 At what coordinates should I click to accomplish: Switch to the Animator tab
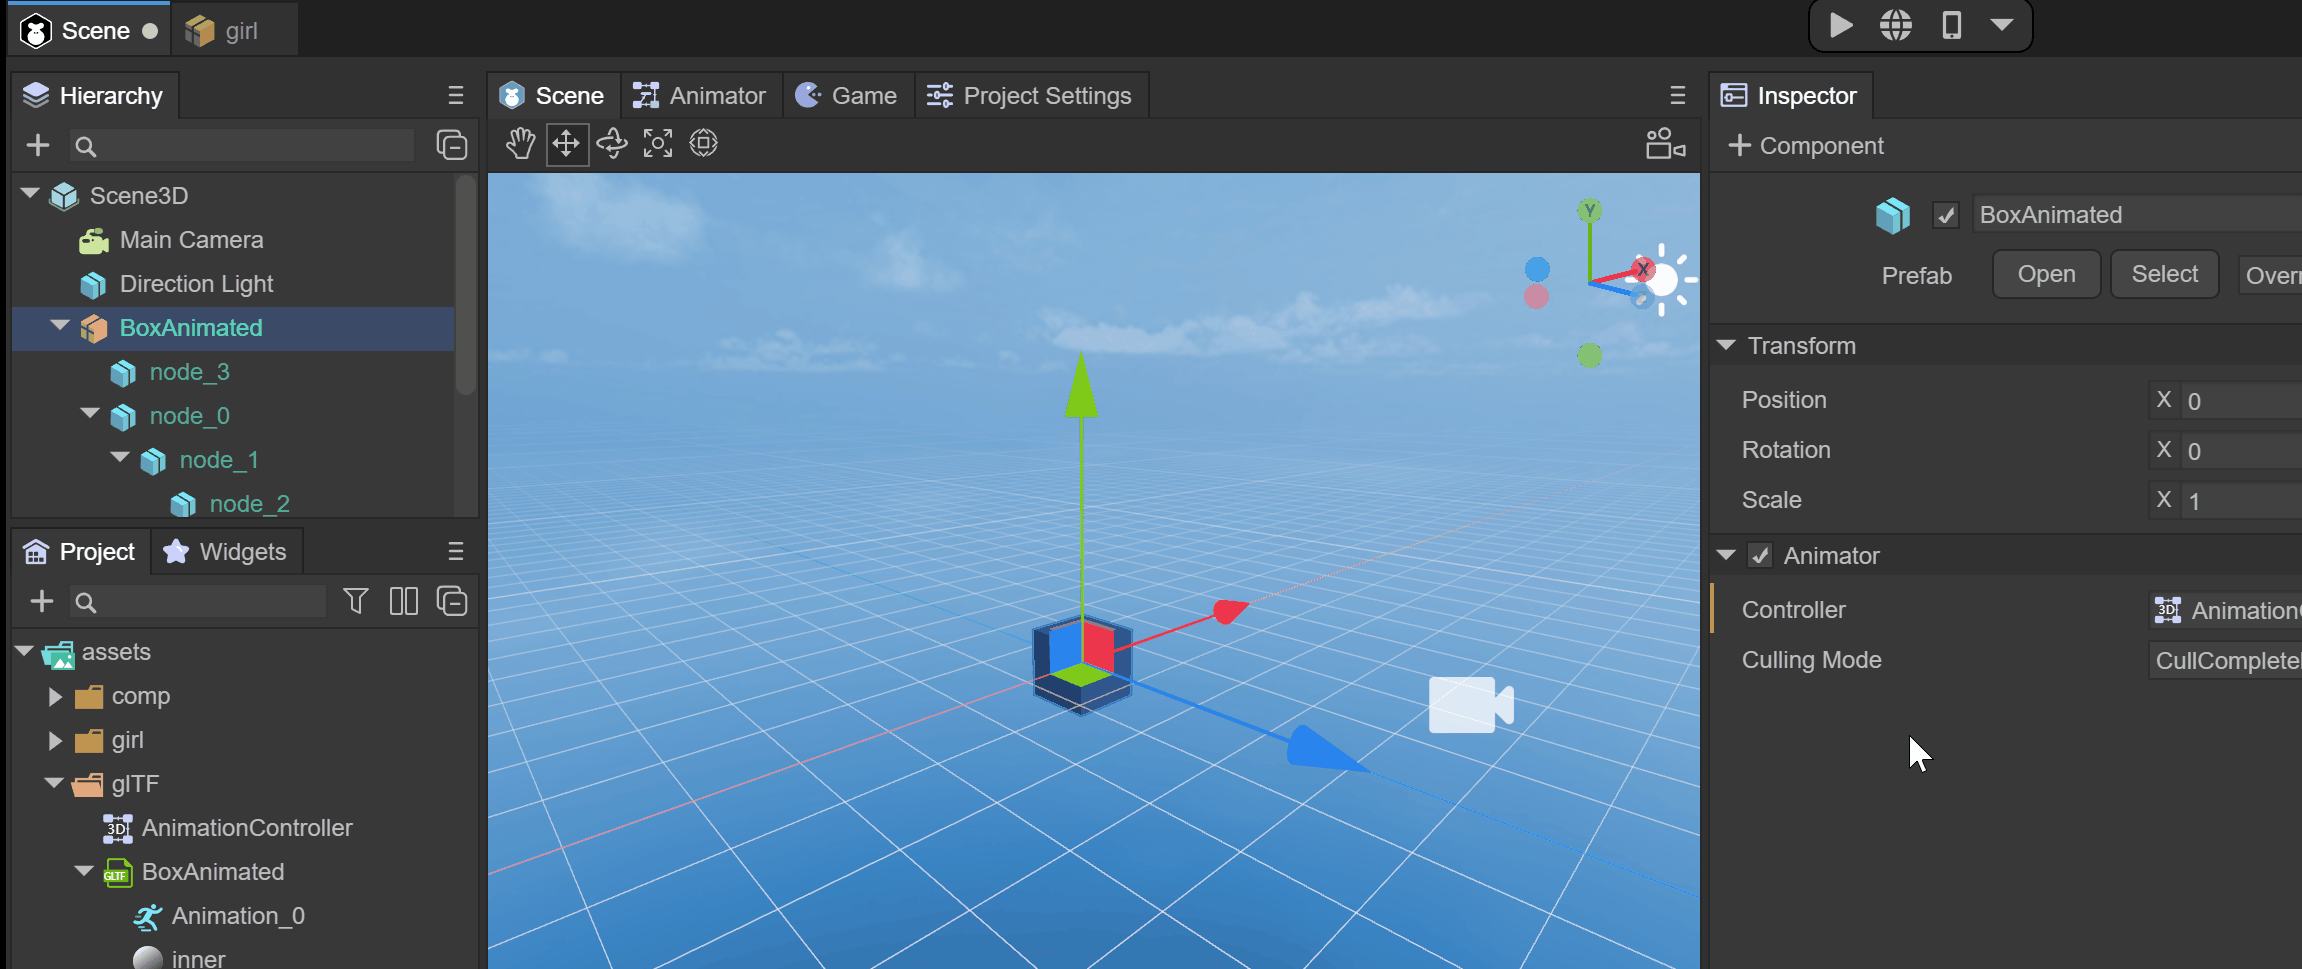point(700,96)
